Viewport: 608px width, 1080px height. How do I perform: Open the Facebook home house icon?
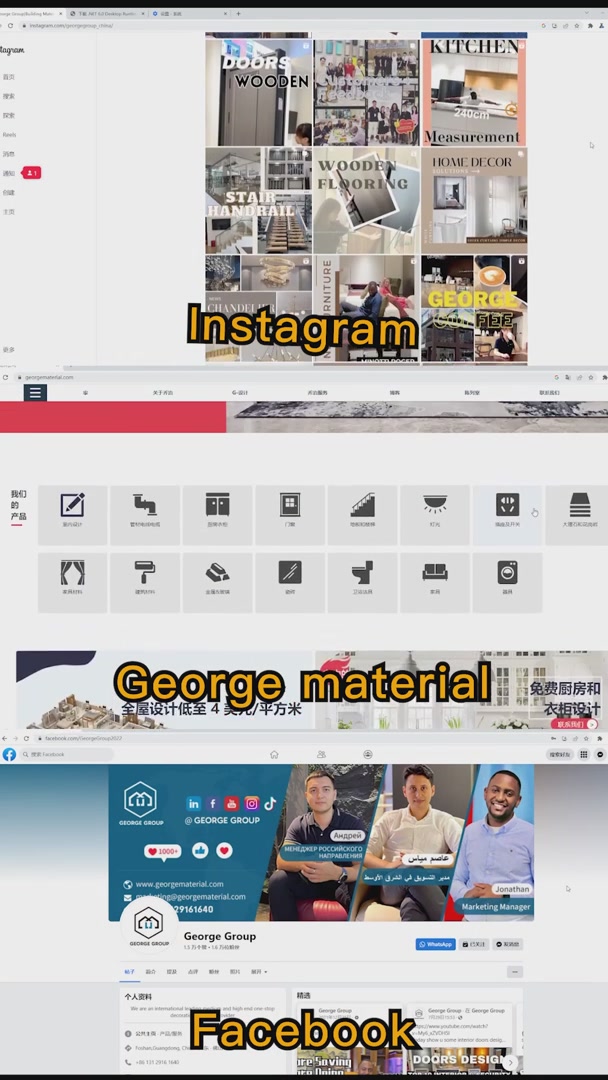coord(274,754)
